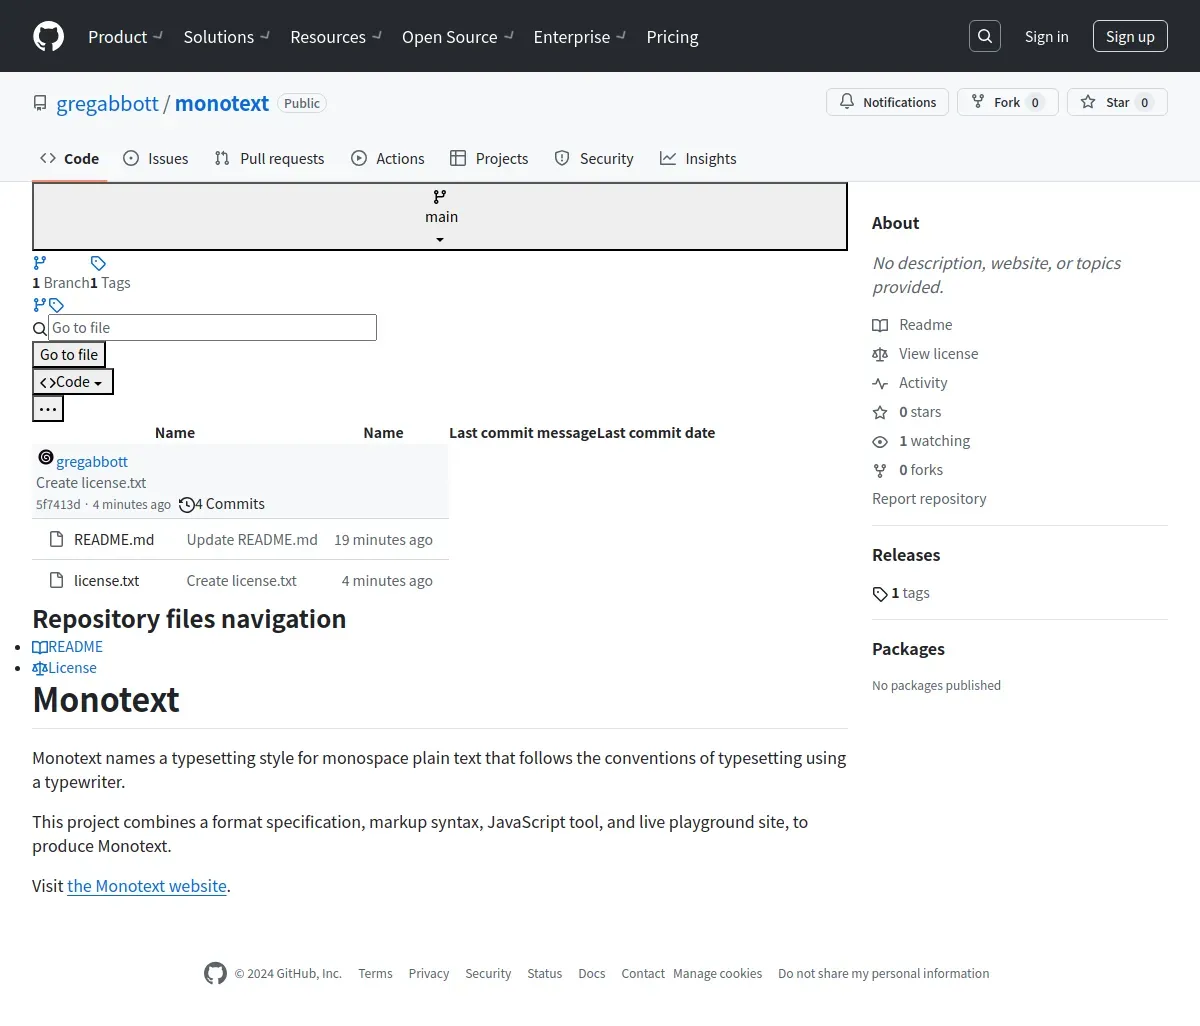Click the book icon beside README navigation link
The width and height of the screenshot is (1200, 1026).
[40, 647]
